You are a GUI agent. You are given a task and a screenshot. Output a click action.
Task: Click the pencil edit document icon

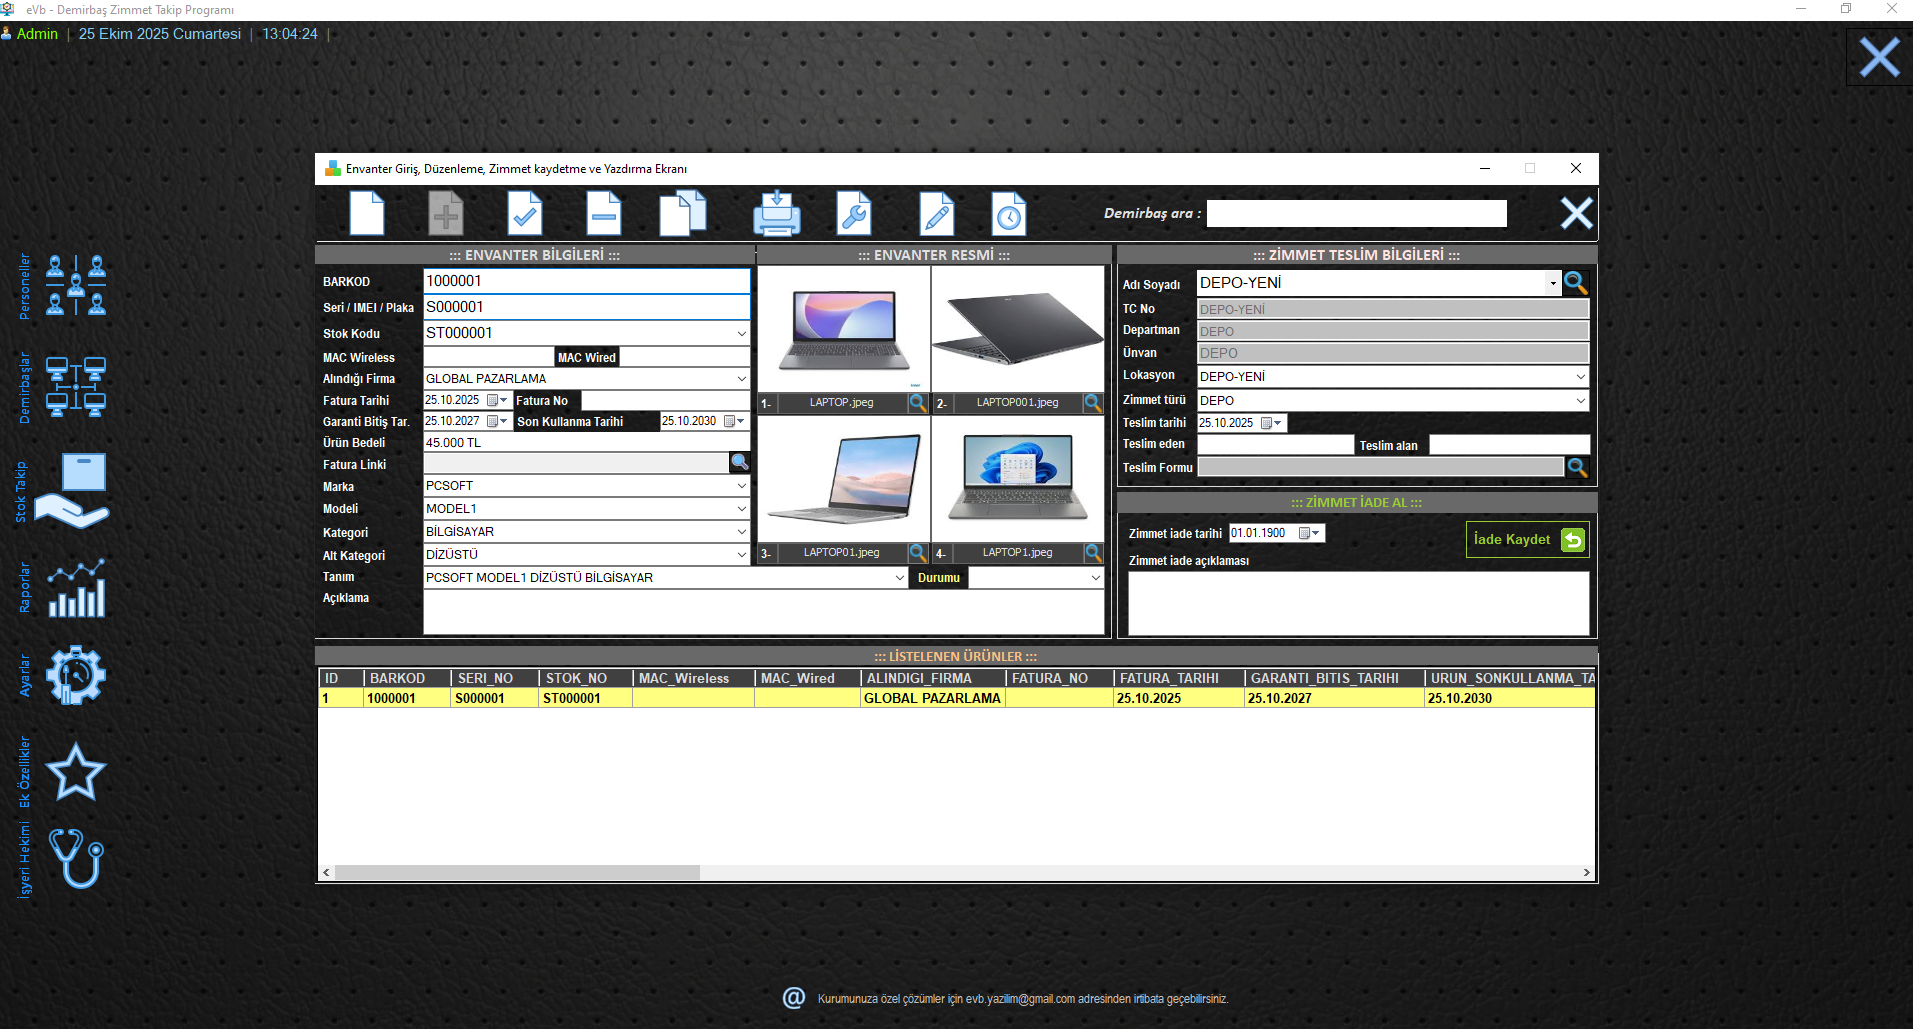coord(936,213)
